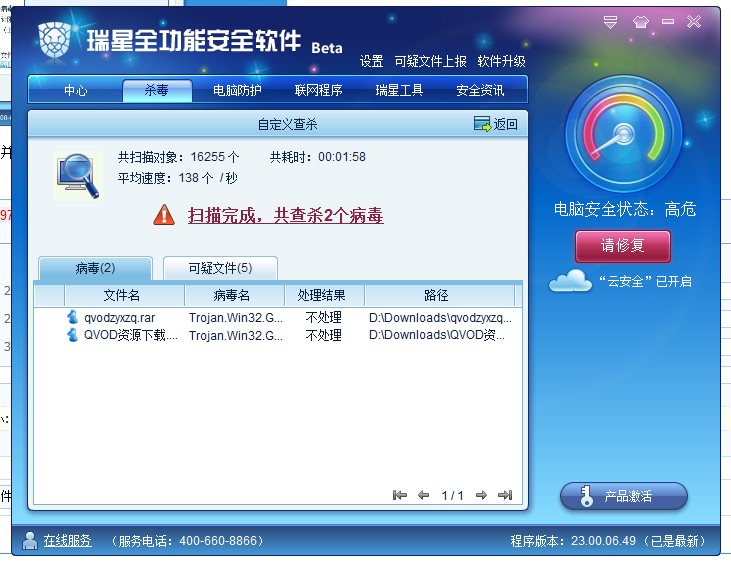Viewport: 731px width, 562px height.
Task: Click the 共扫描对象: 16255 个 text
Action: pyautogui.click(x=179, y=157)
